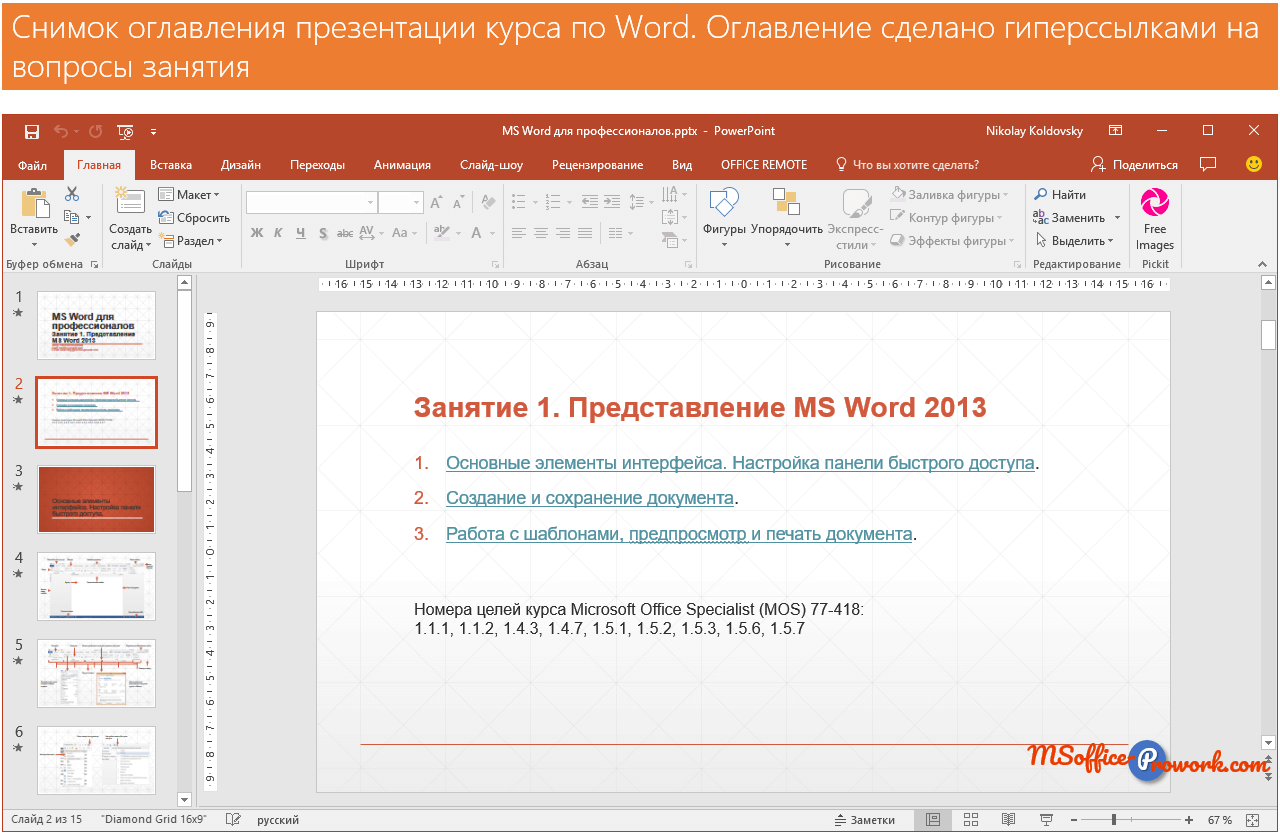Increase font size with the larger A icon
Image resolution: width=1280 pixels, height=835 pixels.
(x=437, y=203)
